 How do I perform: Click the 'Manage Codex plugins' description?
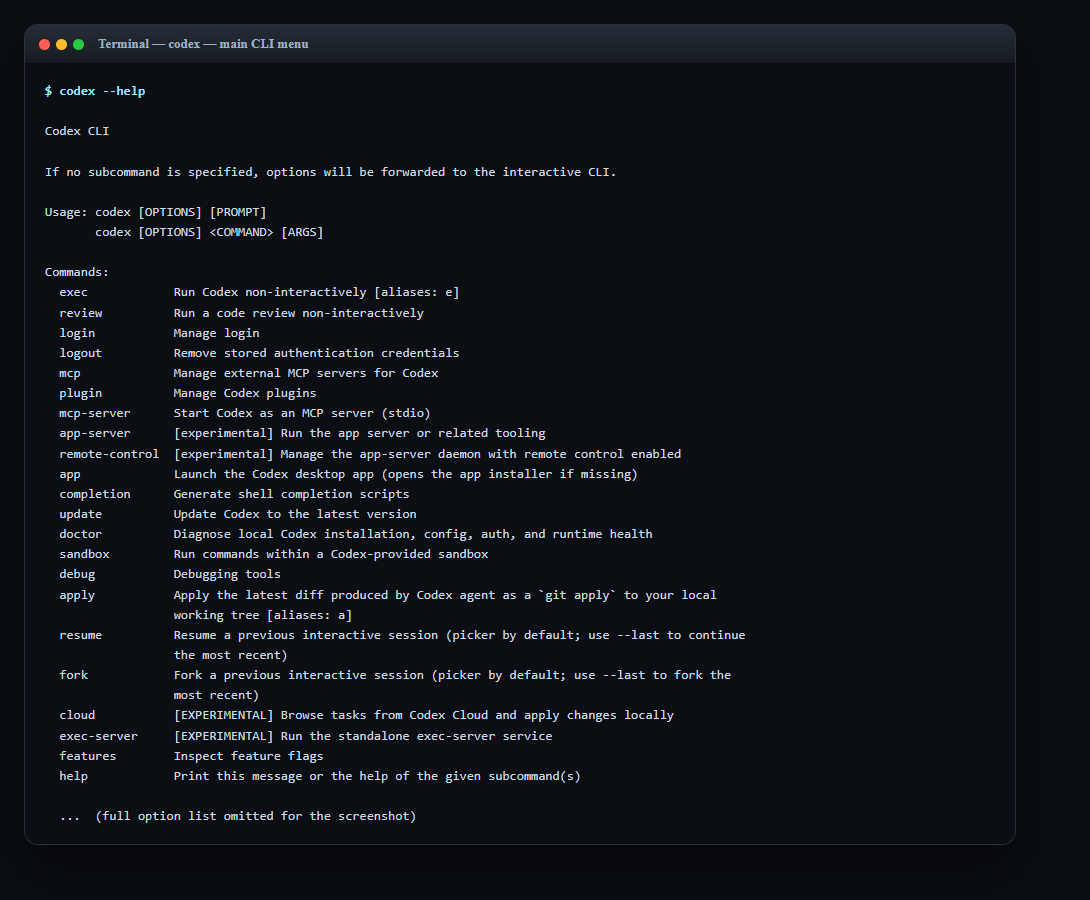click(x=245, y=393)
